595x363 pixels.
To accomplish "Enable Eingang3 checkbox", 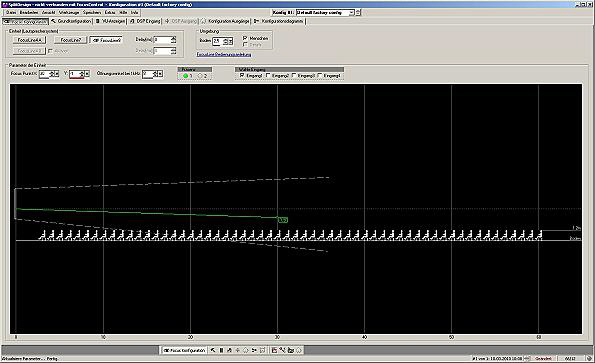I will (x=294, y=75).
